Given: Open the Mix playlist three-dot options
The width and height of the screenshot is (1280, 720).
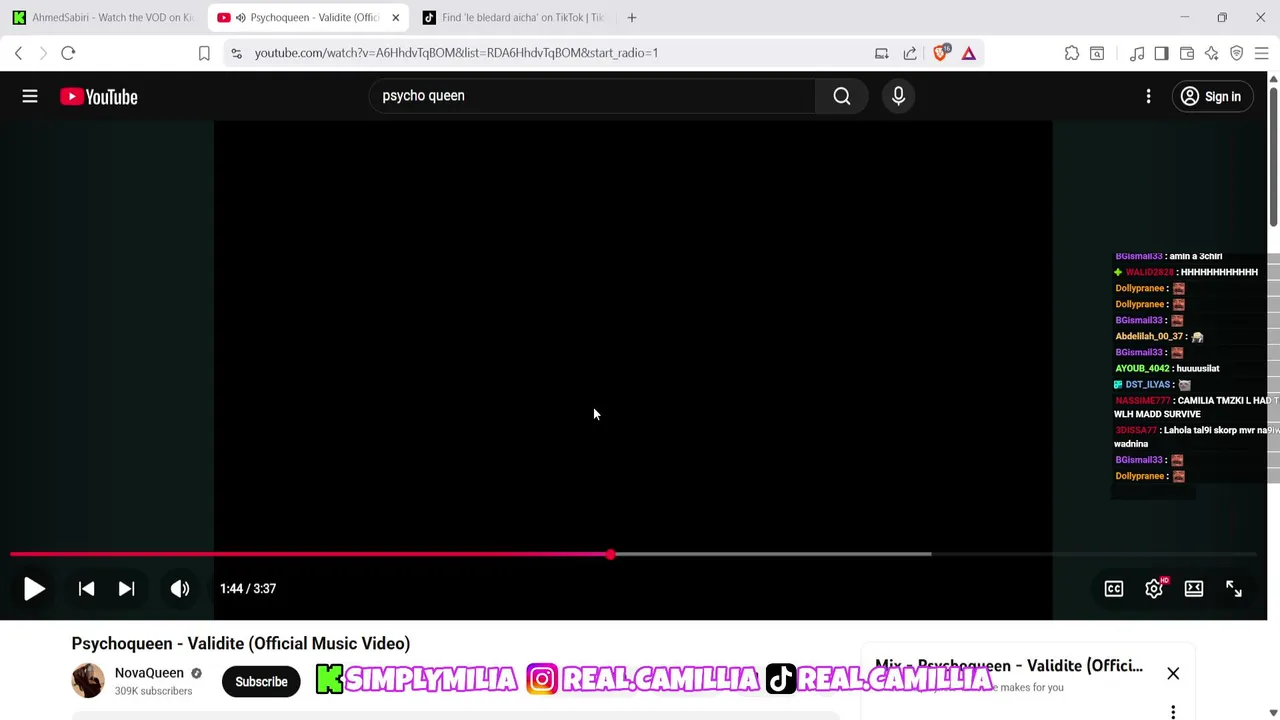Looking at the screenshot, I should (x=1173, y=712).
